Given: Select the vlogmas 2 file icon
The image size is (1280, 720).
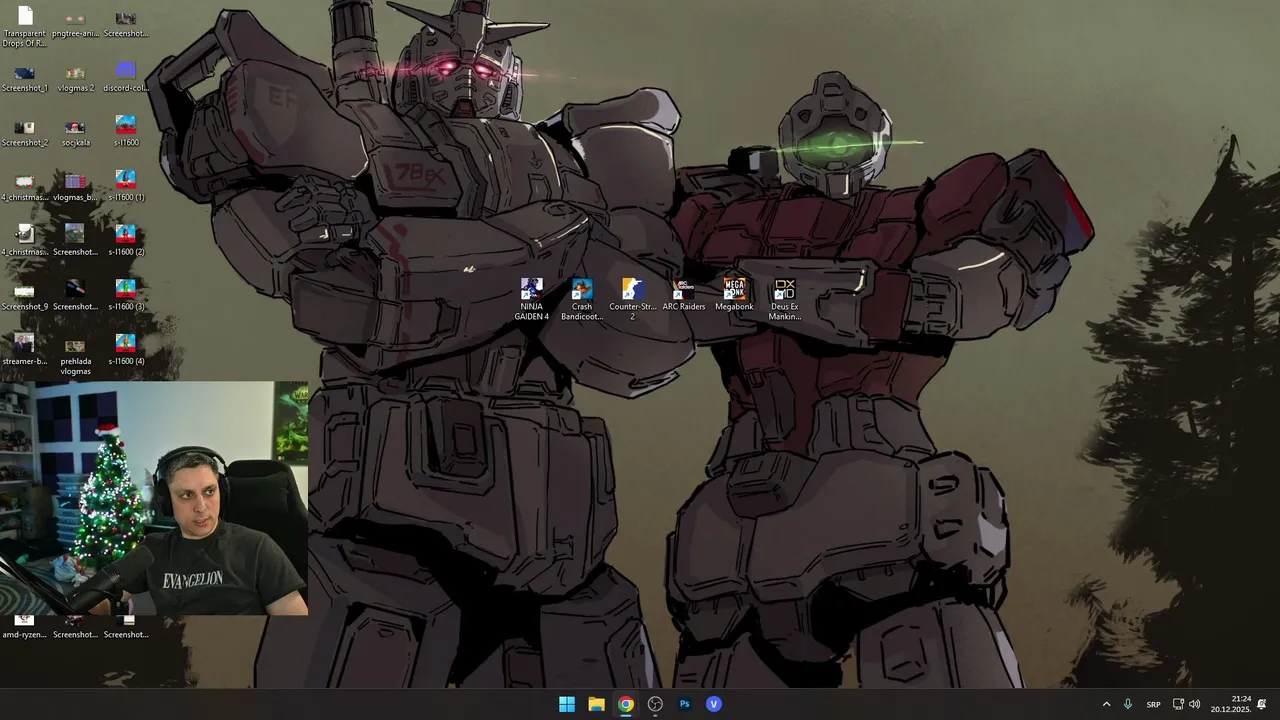Looking at the screenshot, I should click(75, 77).
